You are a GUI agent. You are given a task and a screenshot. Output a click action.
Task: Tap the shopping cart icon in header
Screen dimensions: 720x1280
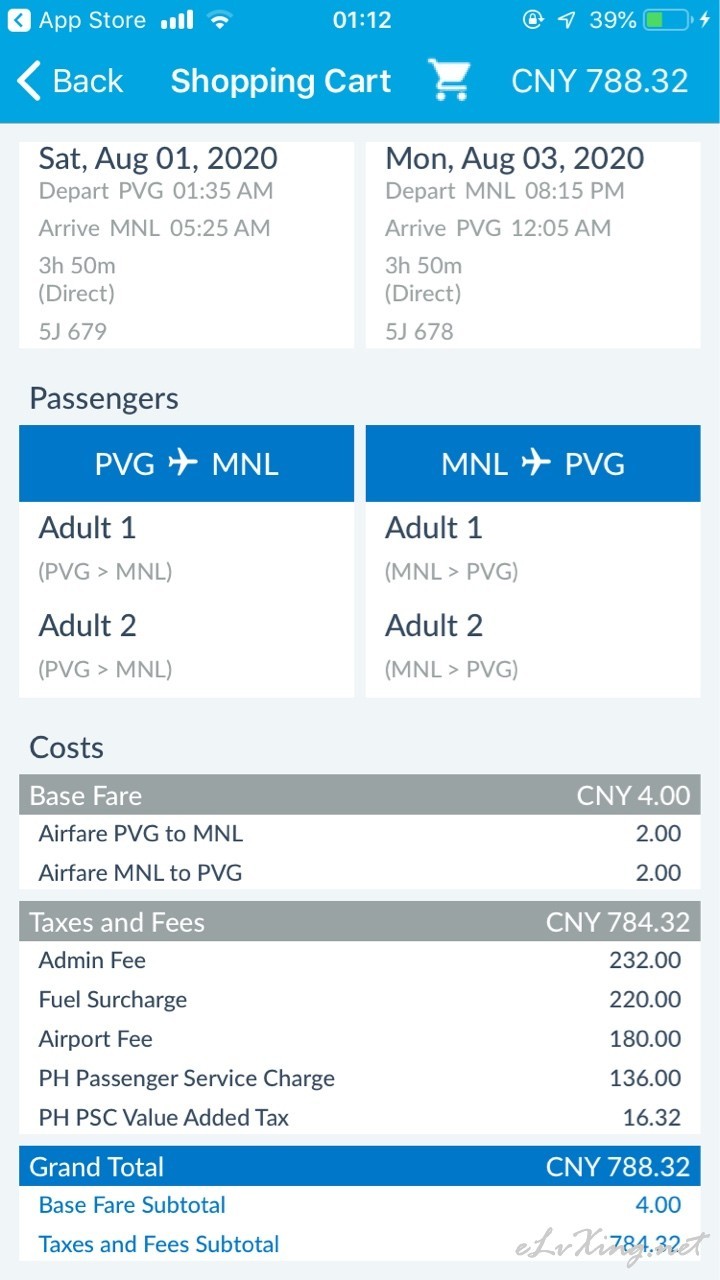click(449, 80)
